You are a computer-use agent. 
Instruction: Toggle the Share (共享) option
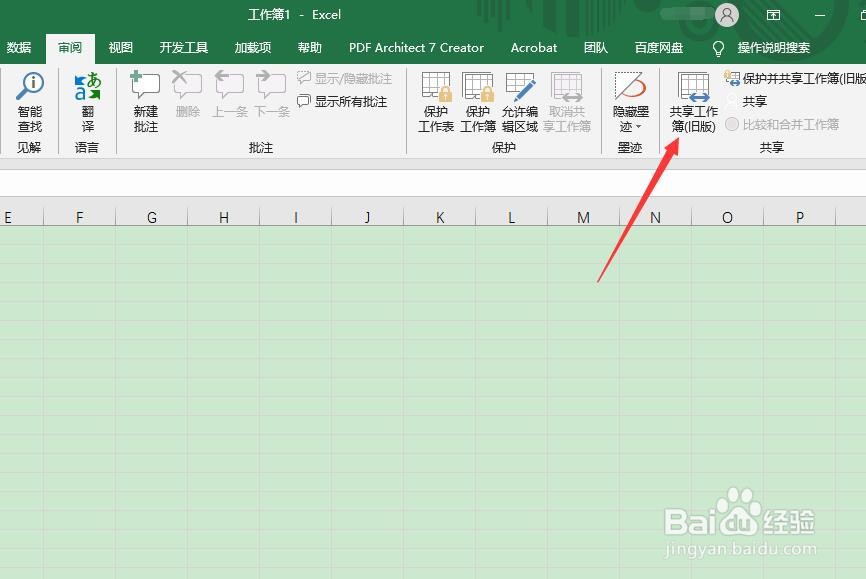point(756,101)
